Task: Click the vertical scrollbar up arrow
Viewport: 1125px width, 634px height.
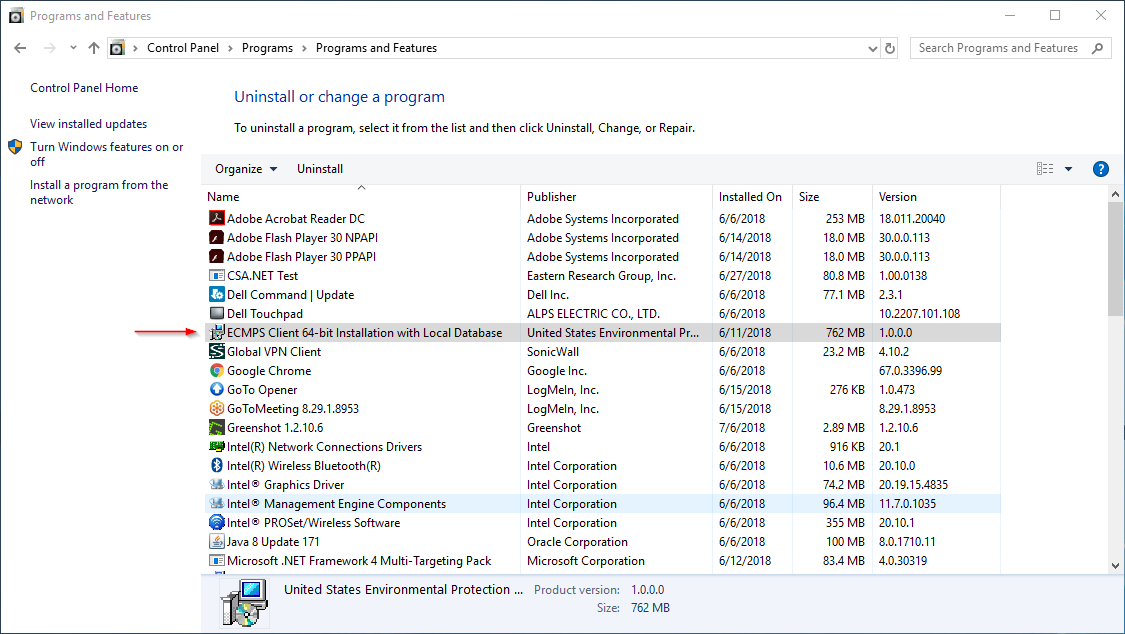Action: (1115, 194)
